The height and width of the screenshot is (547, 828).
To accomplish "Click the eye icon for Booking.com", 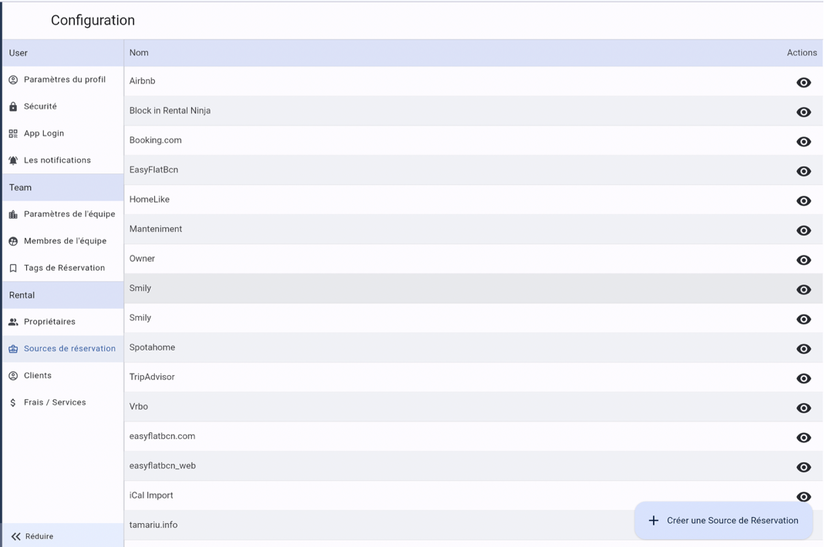I will coord(803,142).
